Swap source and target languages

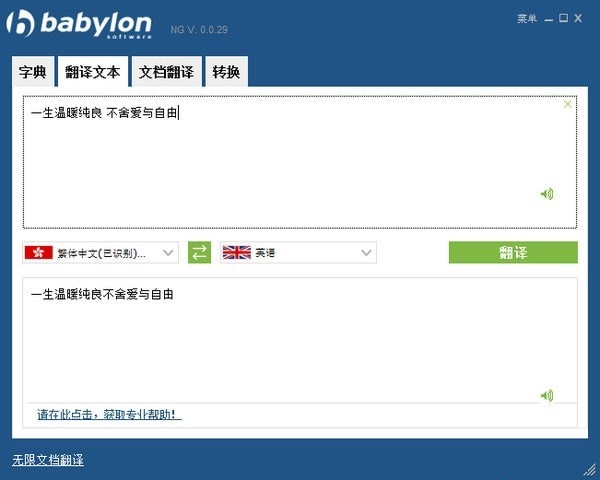click(199, 253)
